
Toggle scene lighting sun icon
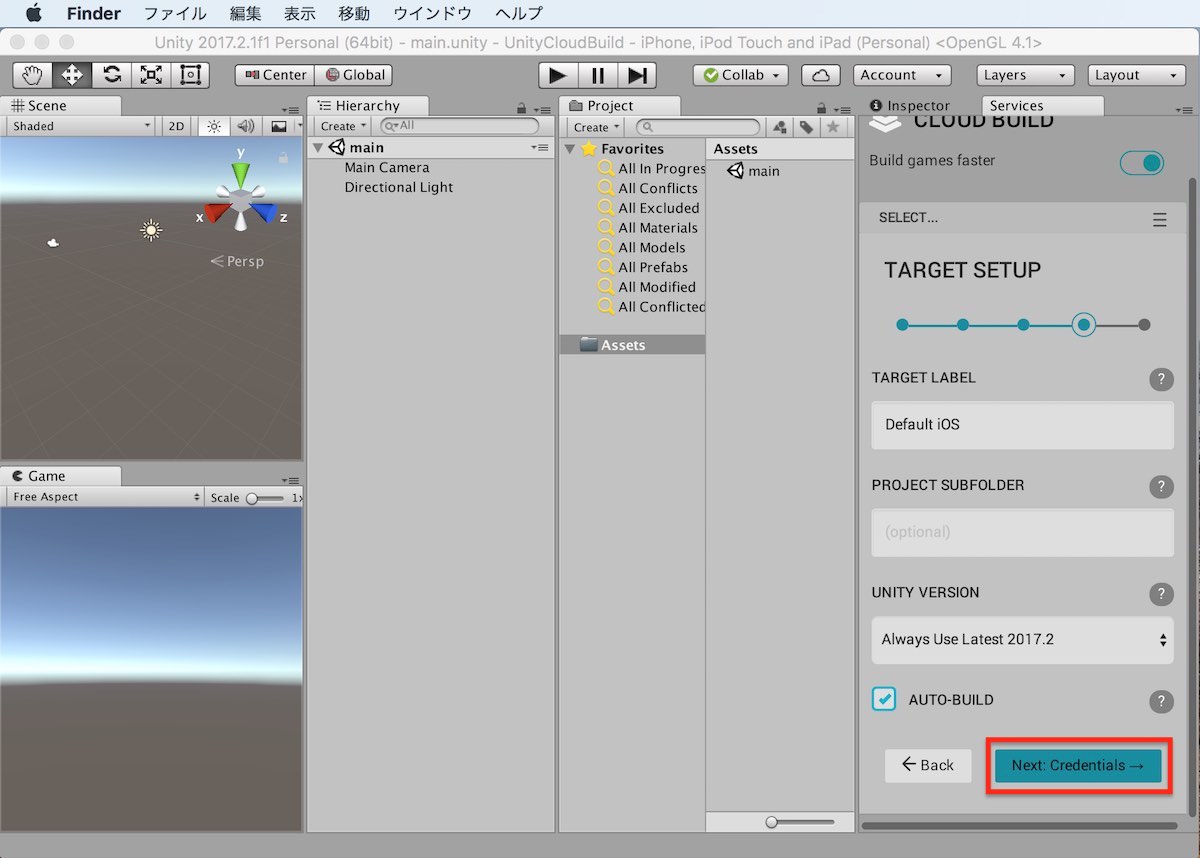pos(213,126)
